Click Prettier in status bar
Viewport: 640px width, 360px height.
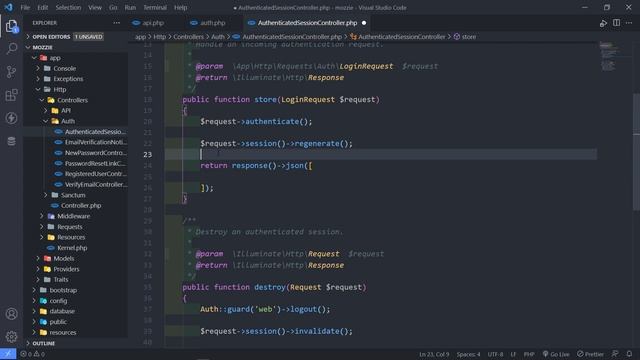(590, 354)
